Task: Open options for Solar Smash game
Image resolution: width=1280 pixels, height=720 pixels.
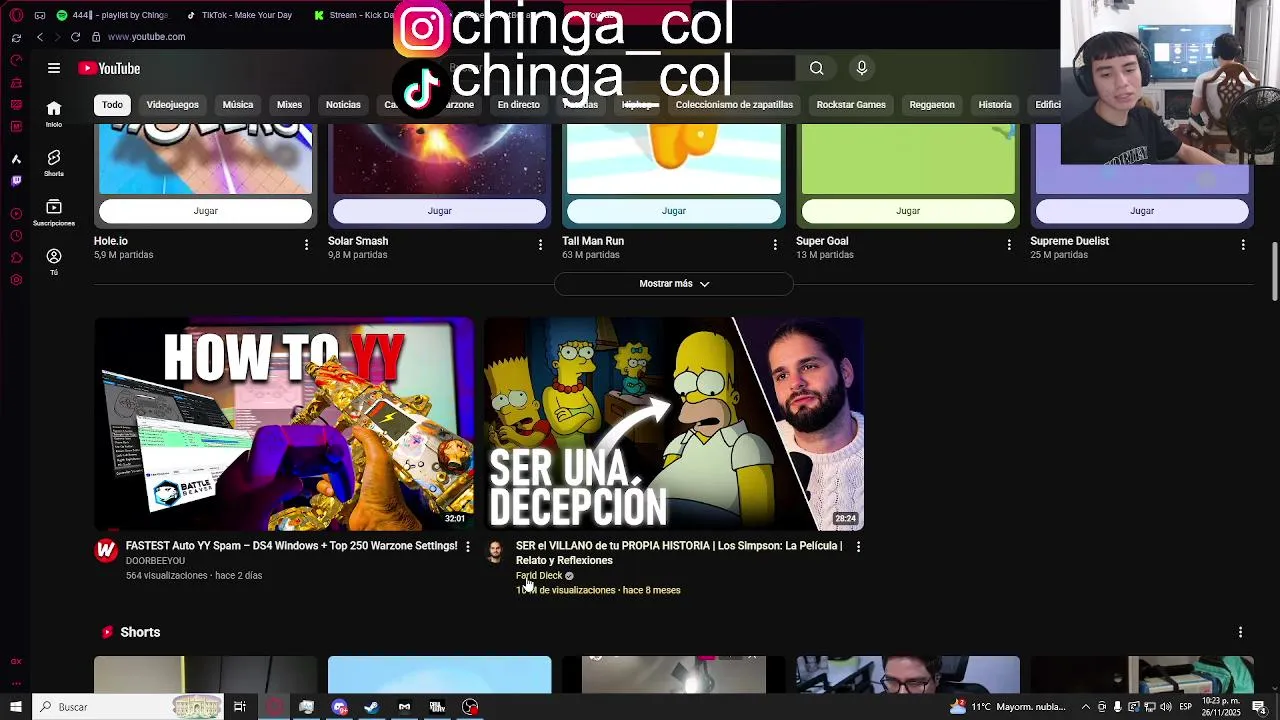Action: 540,244
